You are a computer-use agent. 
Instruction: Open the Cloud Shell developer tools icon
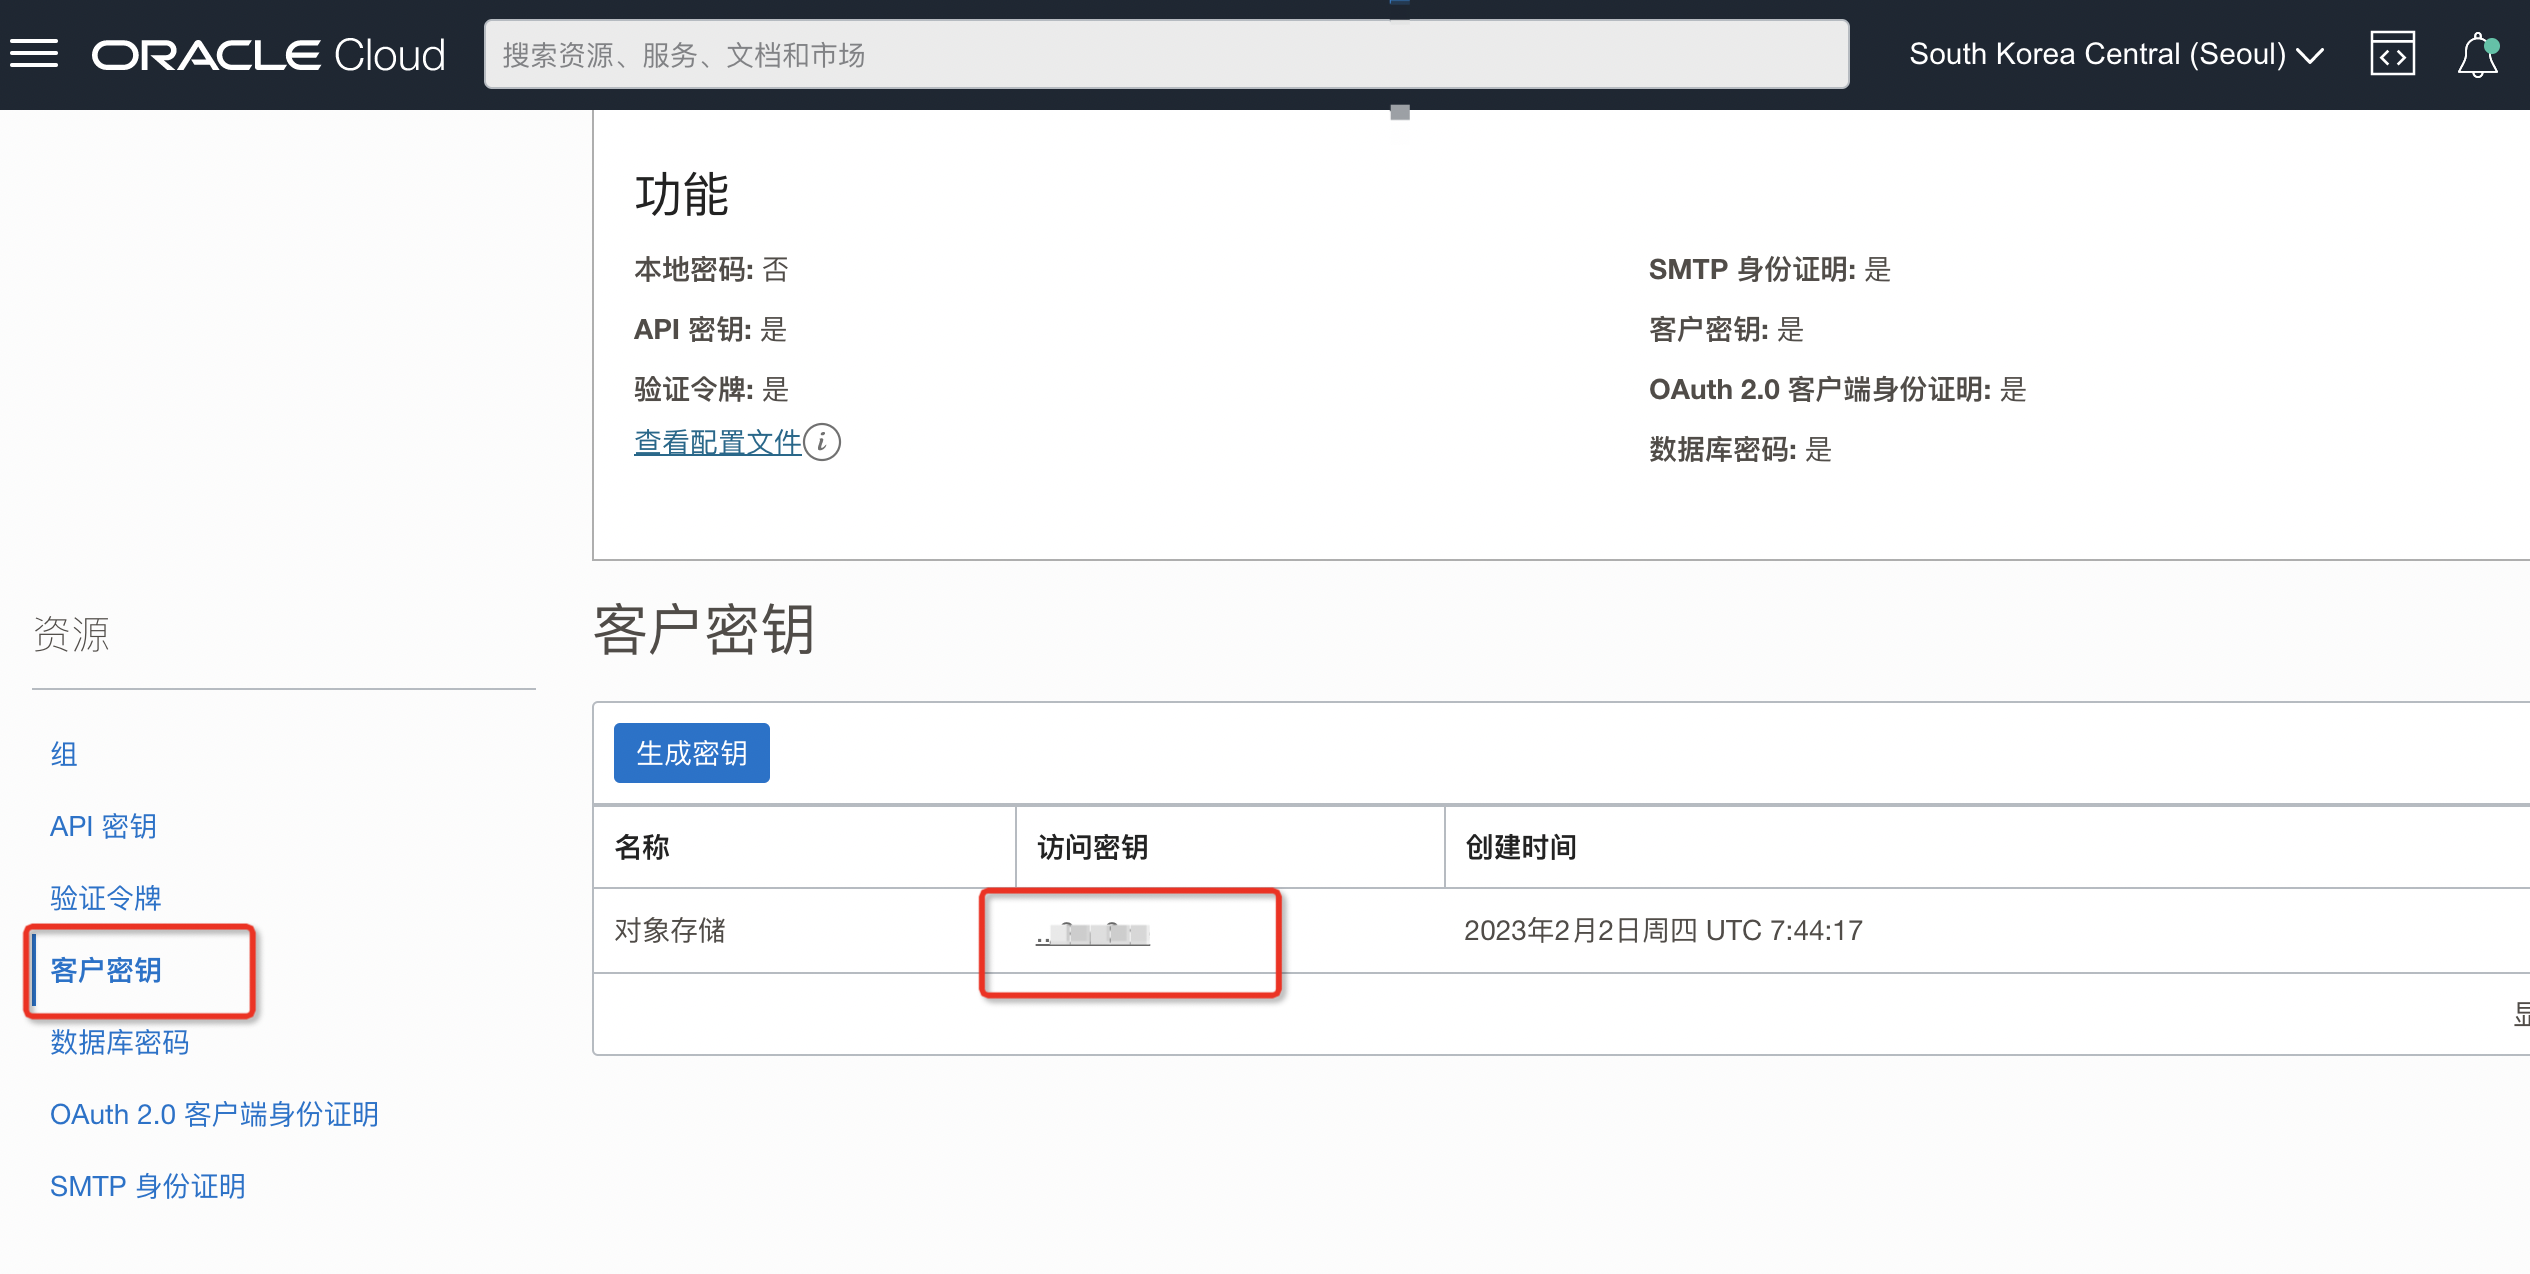pos(2392,54)
